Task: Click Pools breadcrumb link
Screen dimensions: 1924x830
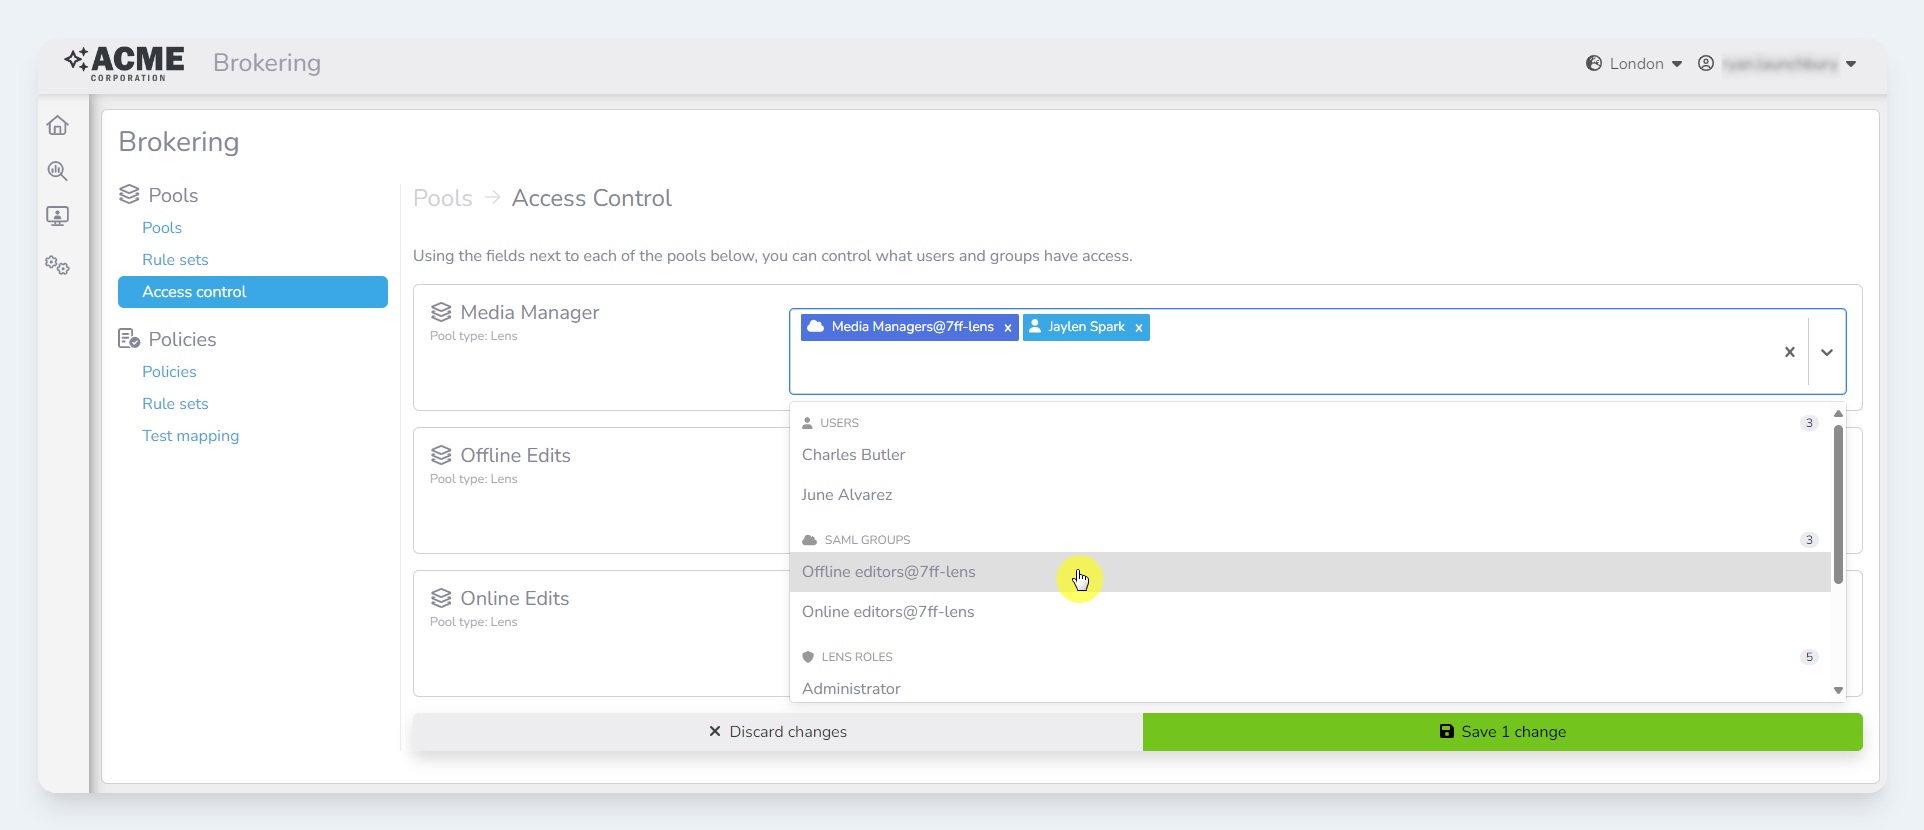Action: pos(442,198)
